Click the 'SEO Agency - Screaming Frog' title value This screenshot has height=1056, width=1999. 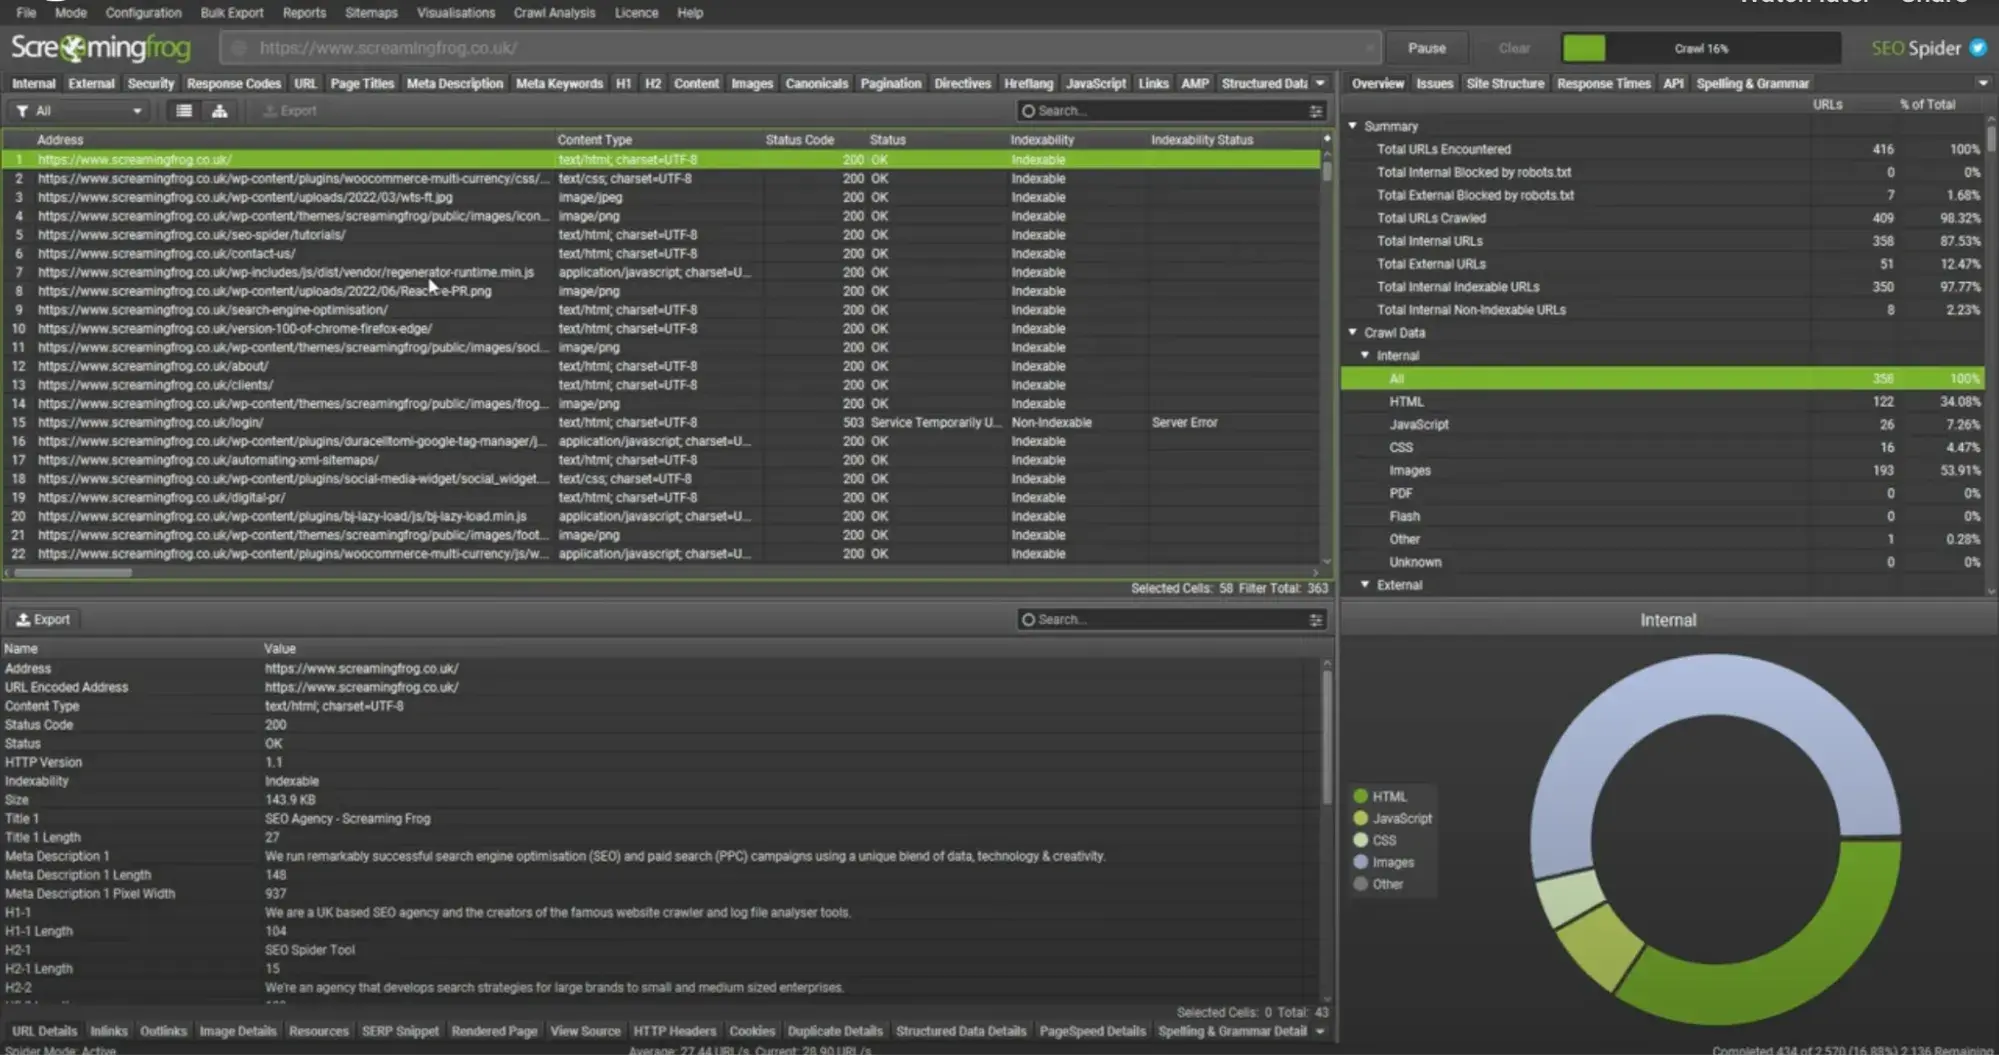pos(347,818)
